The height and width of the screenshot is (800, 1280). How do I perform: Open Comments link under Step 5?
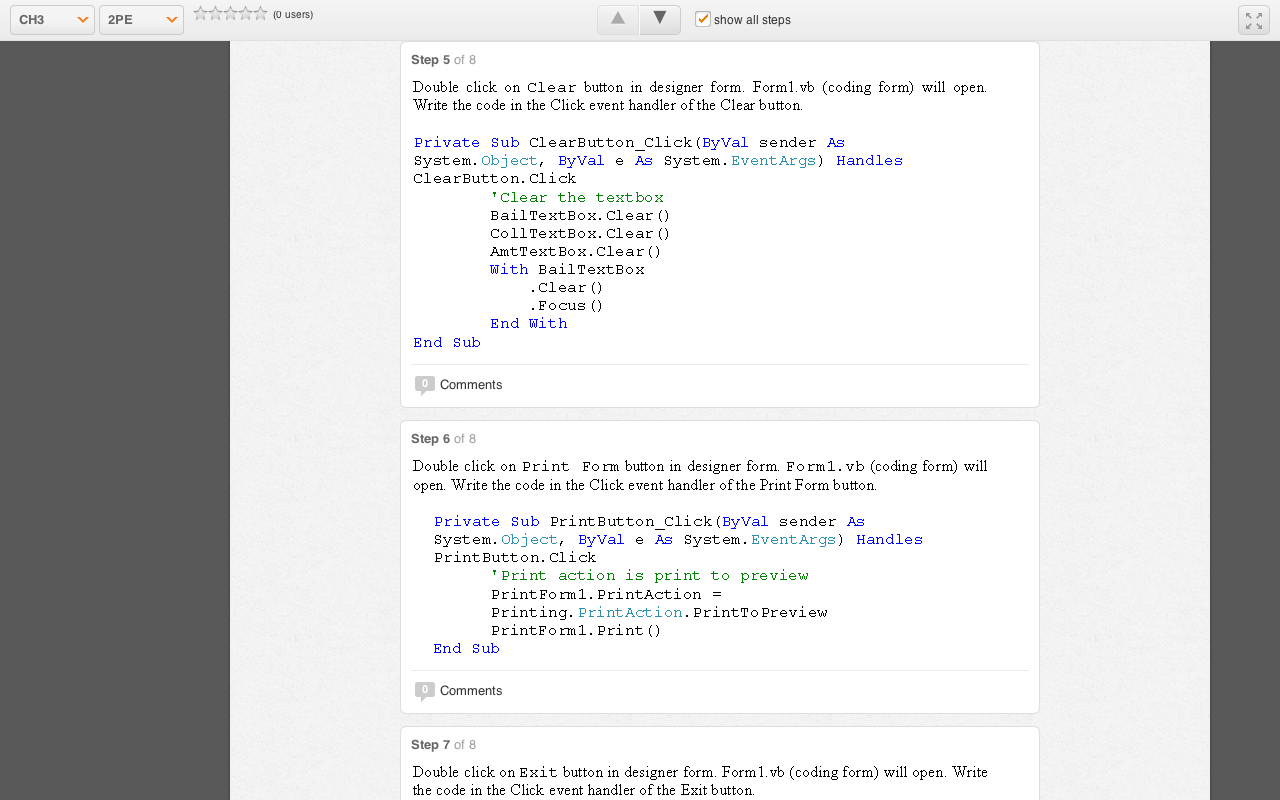point(471,385)
